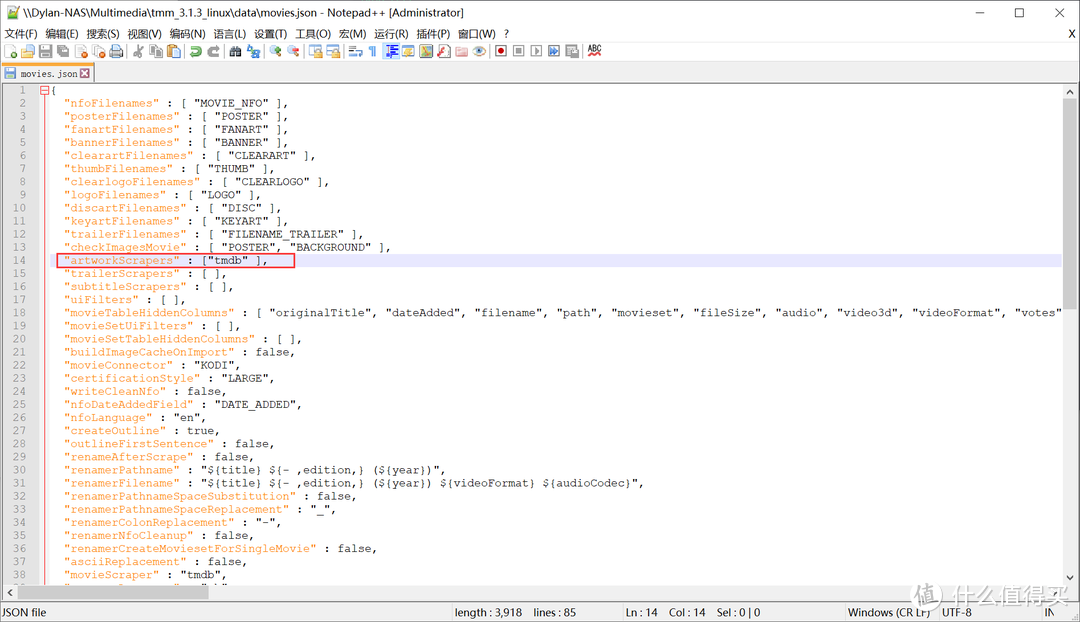The width and height of the screenshot is (1080, 622).
Task: Copy selection using toolbar icon
Action: click(x=156, y=51)
